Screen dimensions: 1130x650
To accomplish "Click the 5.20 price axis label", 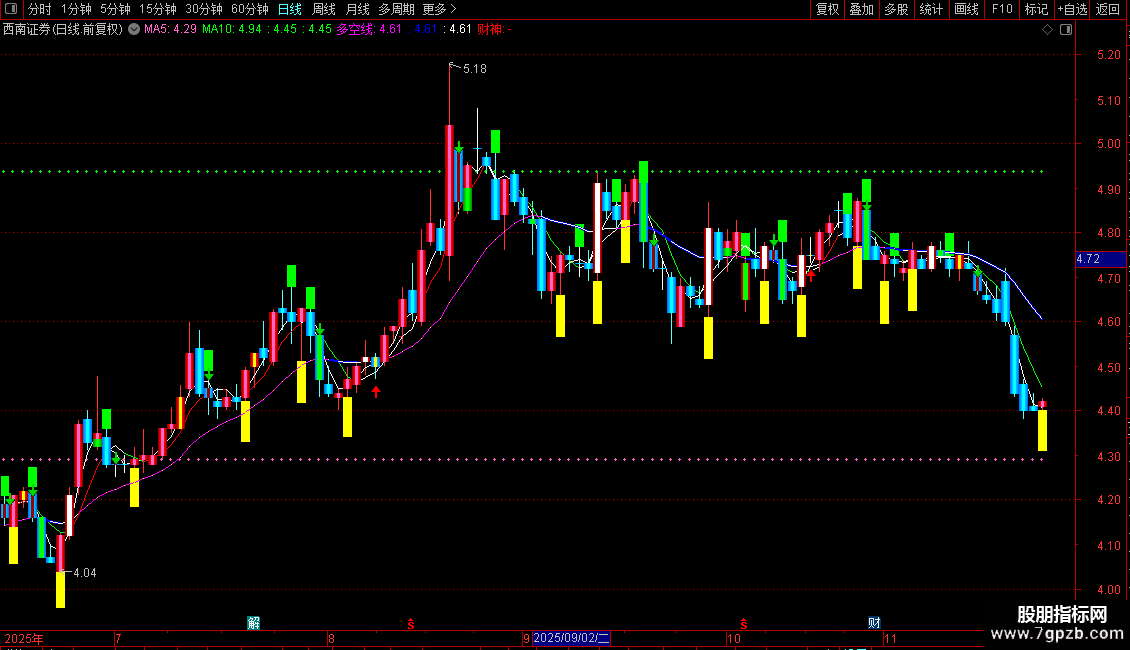I will pyautogui.click(x=1108, y=55).
